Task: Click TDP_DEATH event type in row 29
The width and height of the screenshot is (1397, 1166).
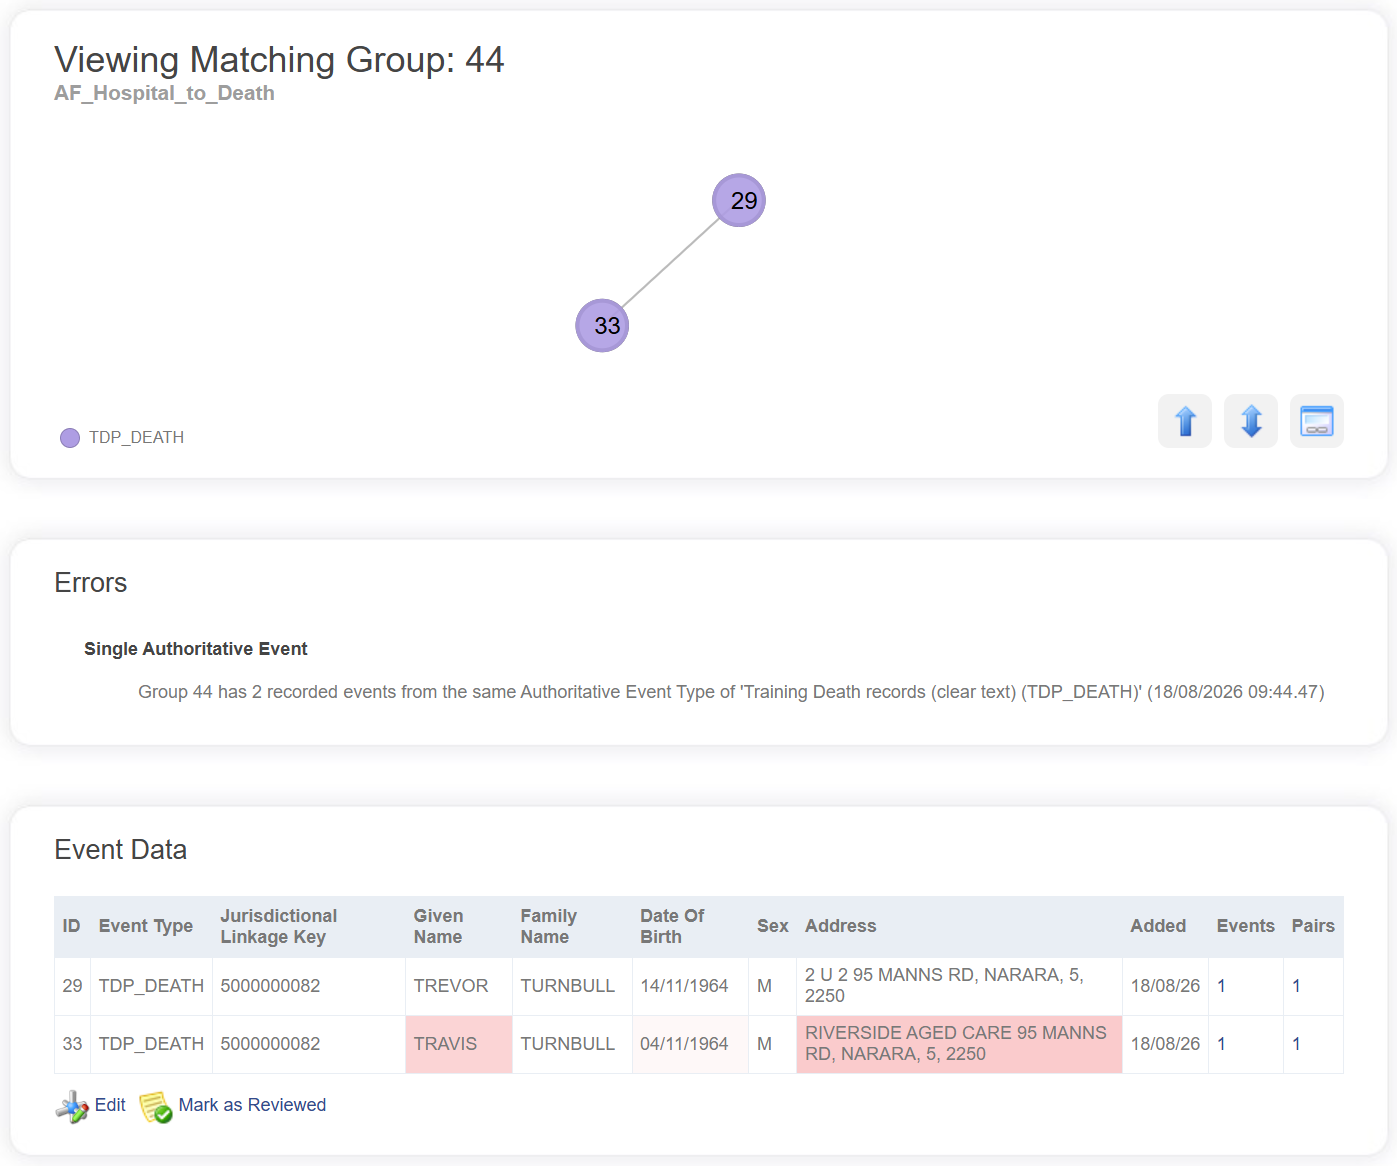Action: pos(151,986)
